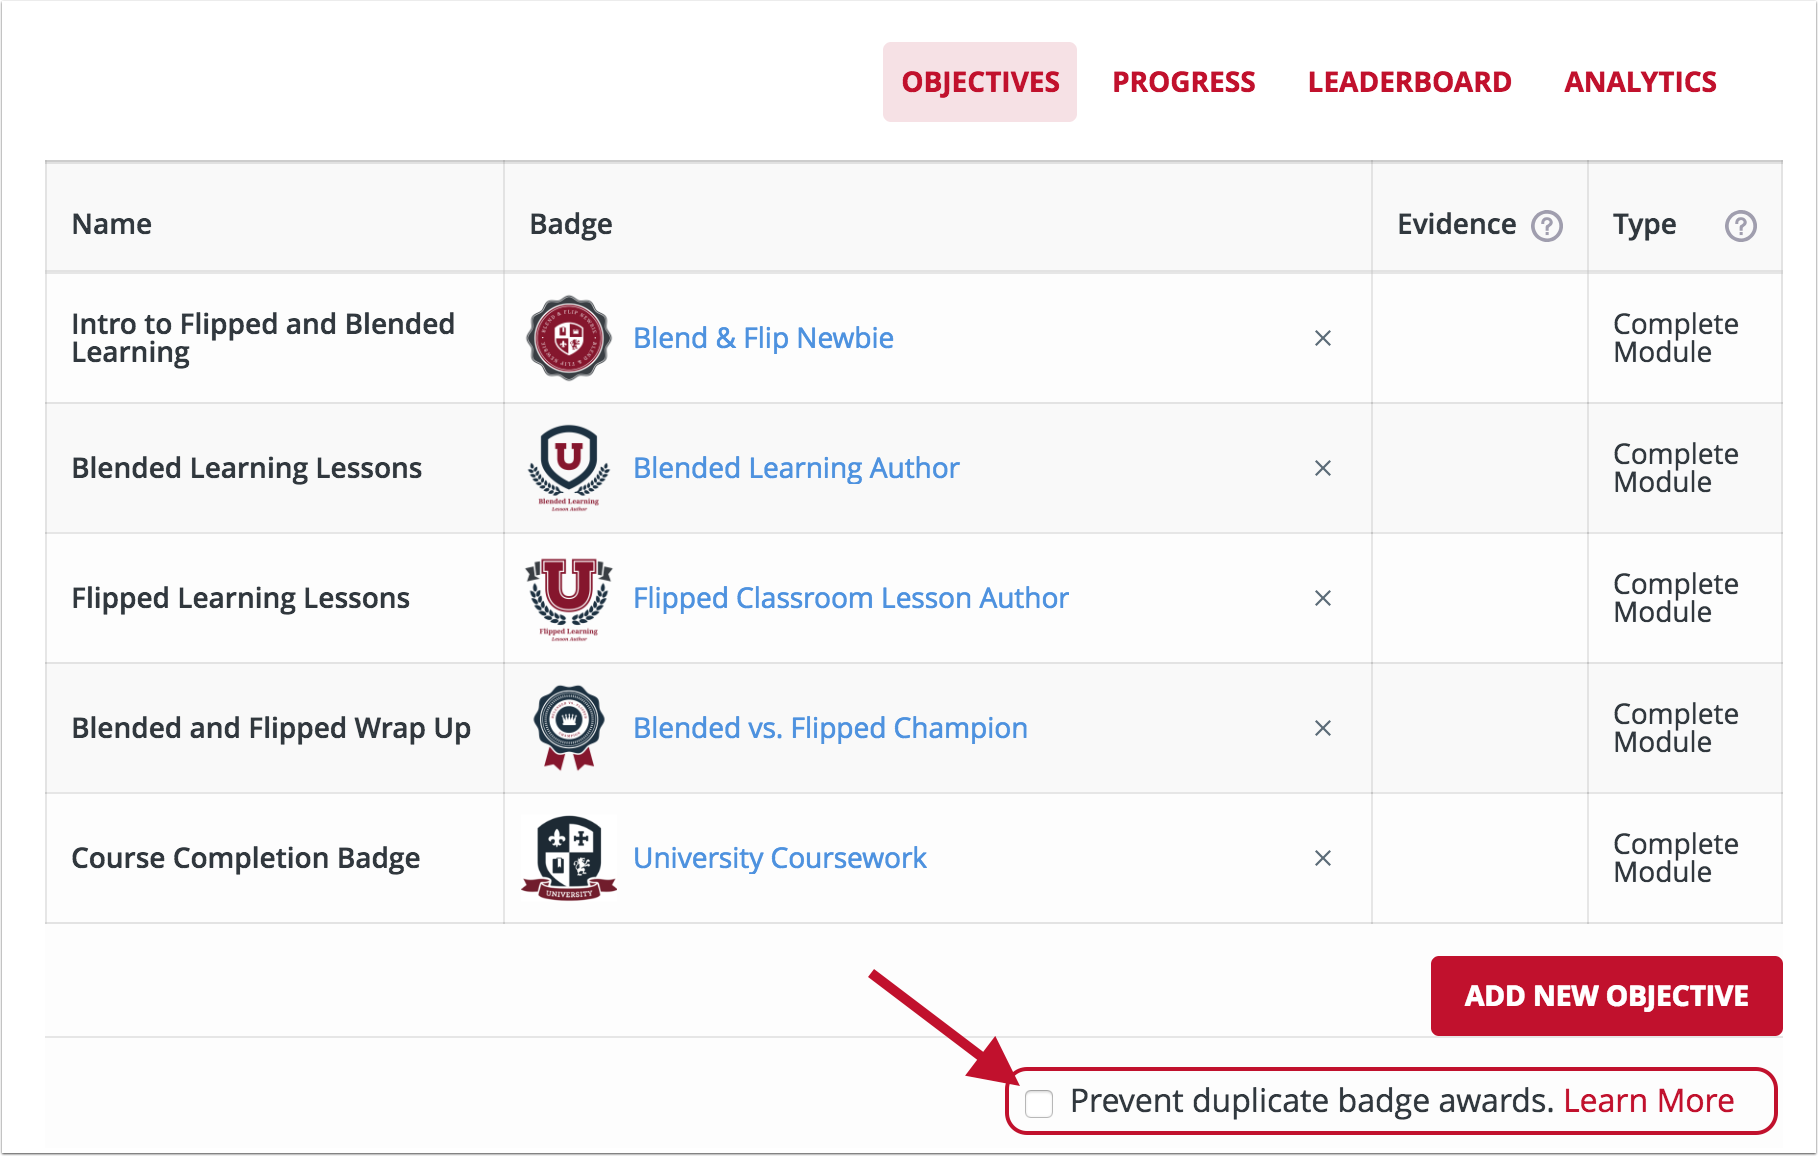Open the Blended Learning Author badge link
Viewport: 1818px width, 1156px height.
[795, 467]
